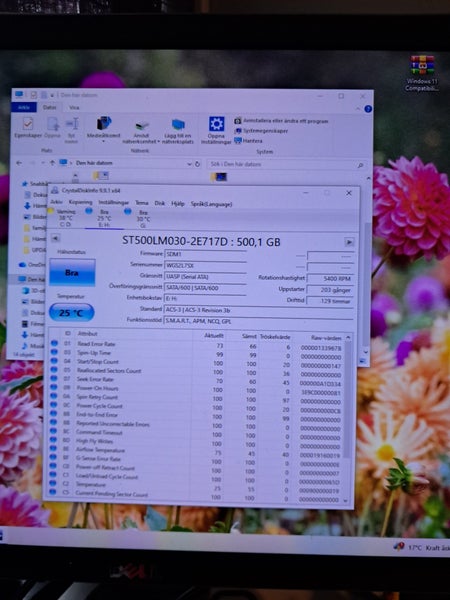Go to next disk with right arrow
The height and width of the screenshot is (600, 450).
coord(349,242)
